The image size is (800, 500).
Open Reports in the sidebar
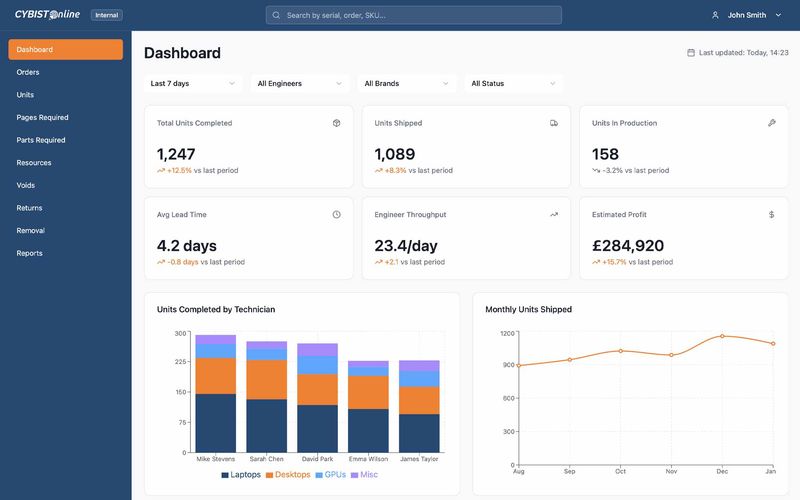[65, 253]
